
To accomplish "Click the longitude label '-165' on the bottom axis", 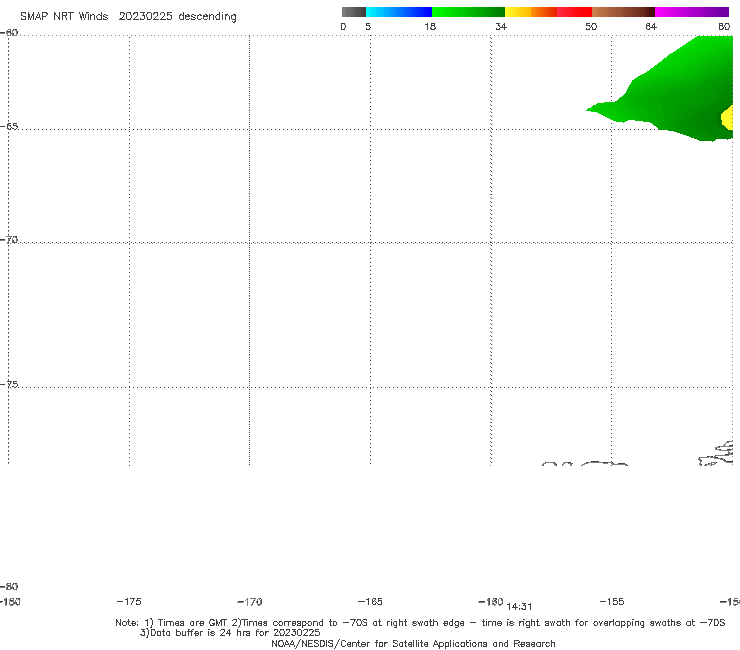I will pos(370,602).
